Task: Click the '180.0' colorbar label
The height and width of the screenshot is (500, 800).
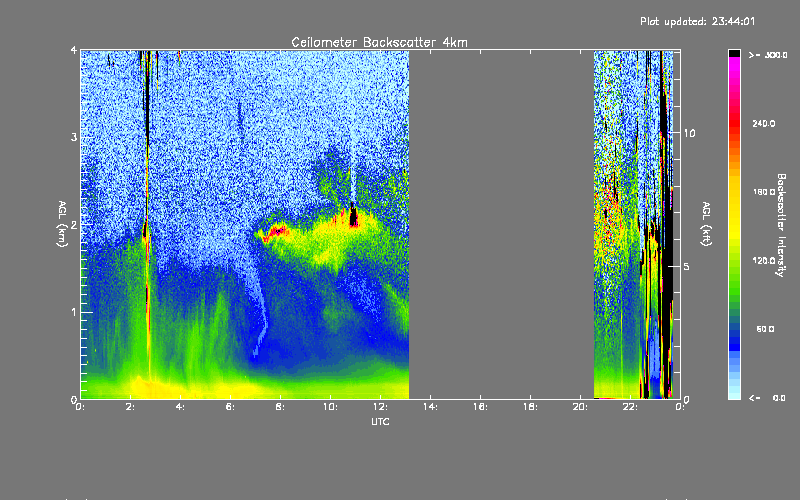Action: click(764, 192)
